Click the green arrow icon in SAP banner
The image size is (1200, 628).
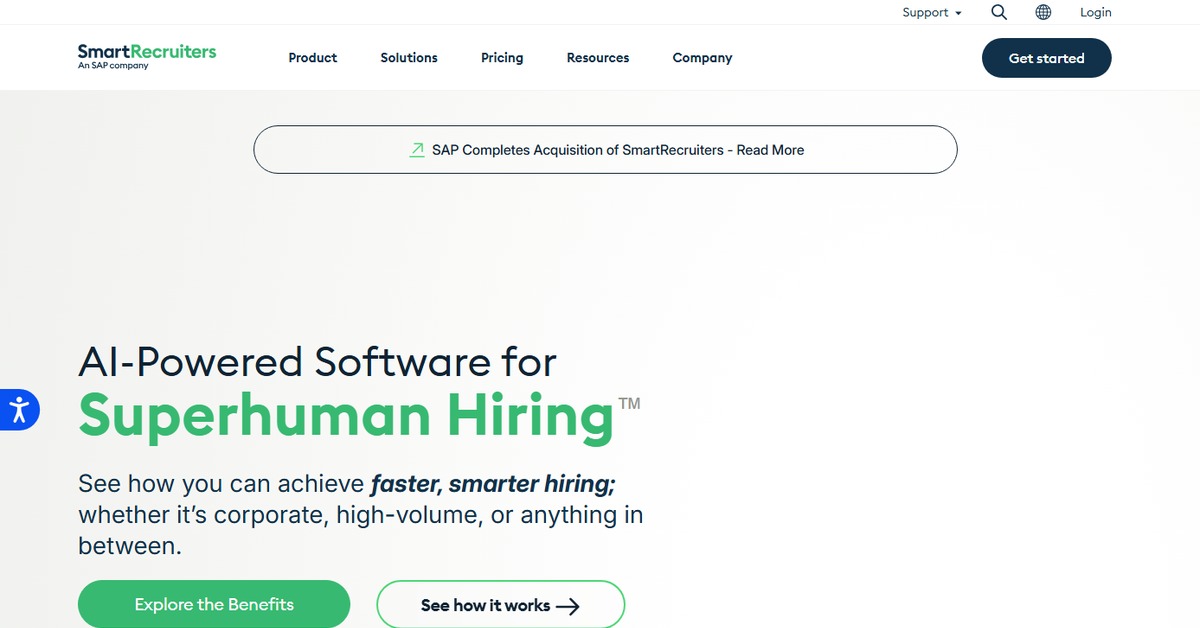point(417,150)
